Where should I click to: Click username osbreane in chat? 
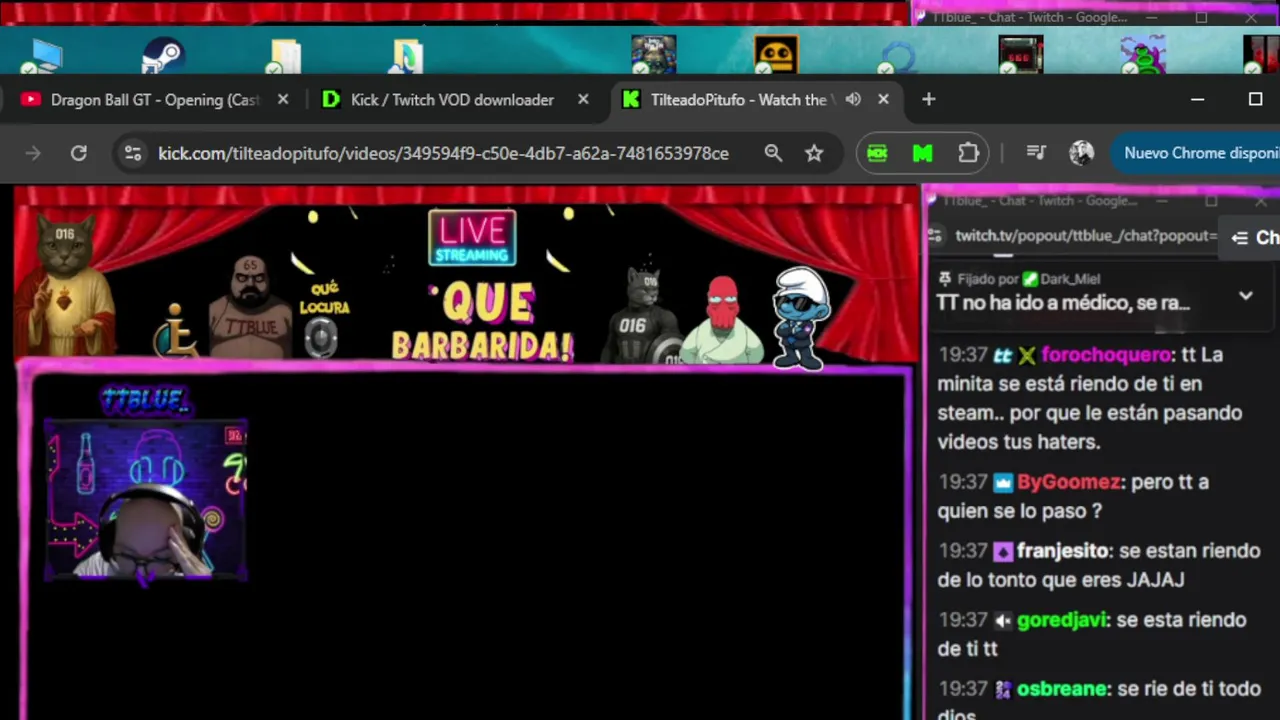tap(1062, 688)
